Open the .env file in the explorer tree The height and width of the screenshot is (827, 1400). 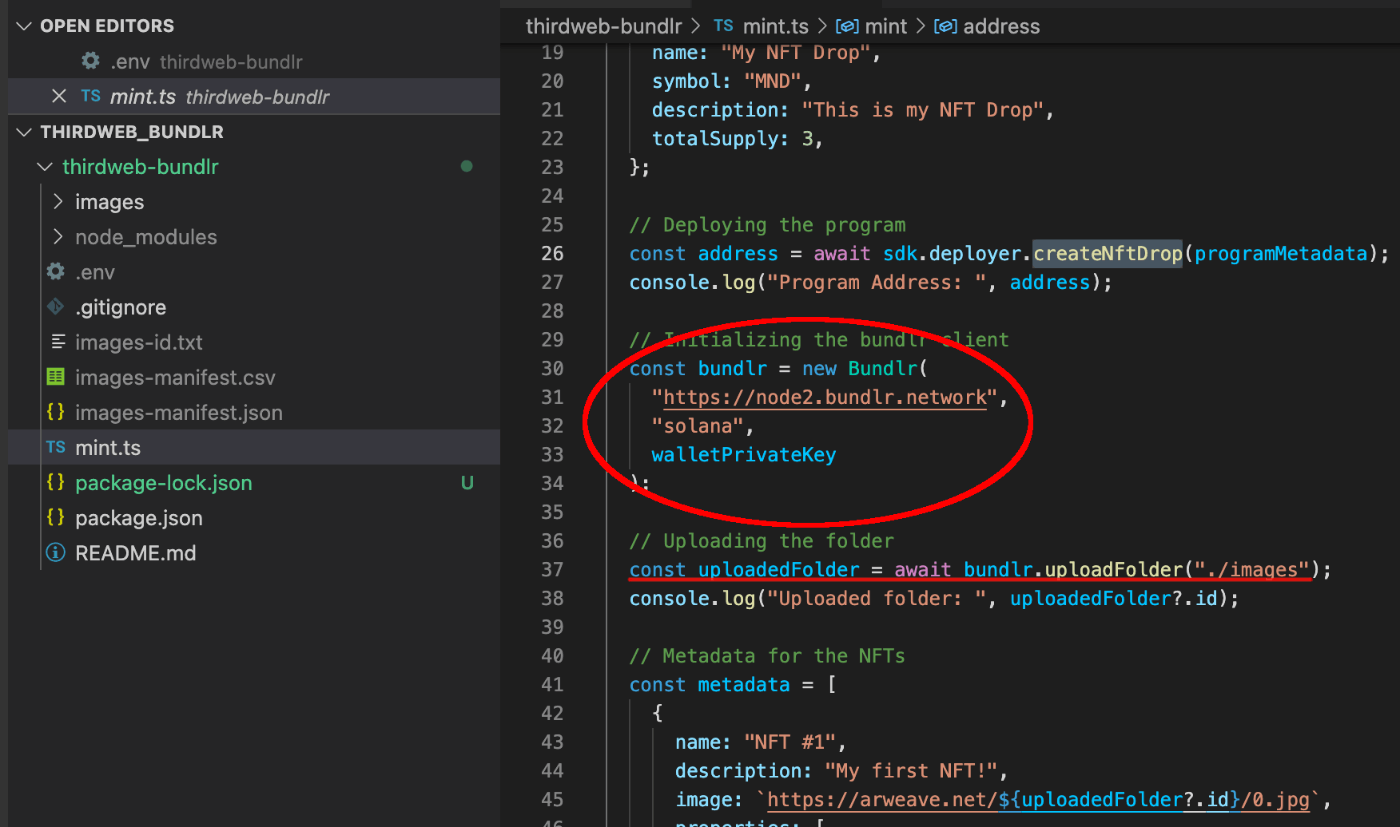tap(95, 272)
